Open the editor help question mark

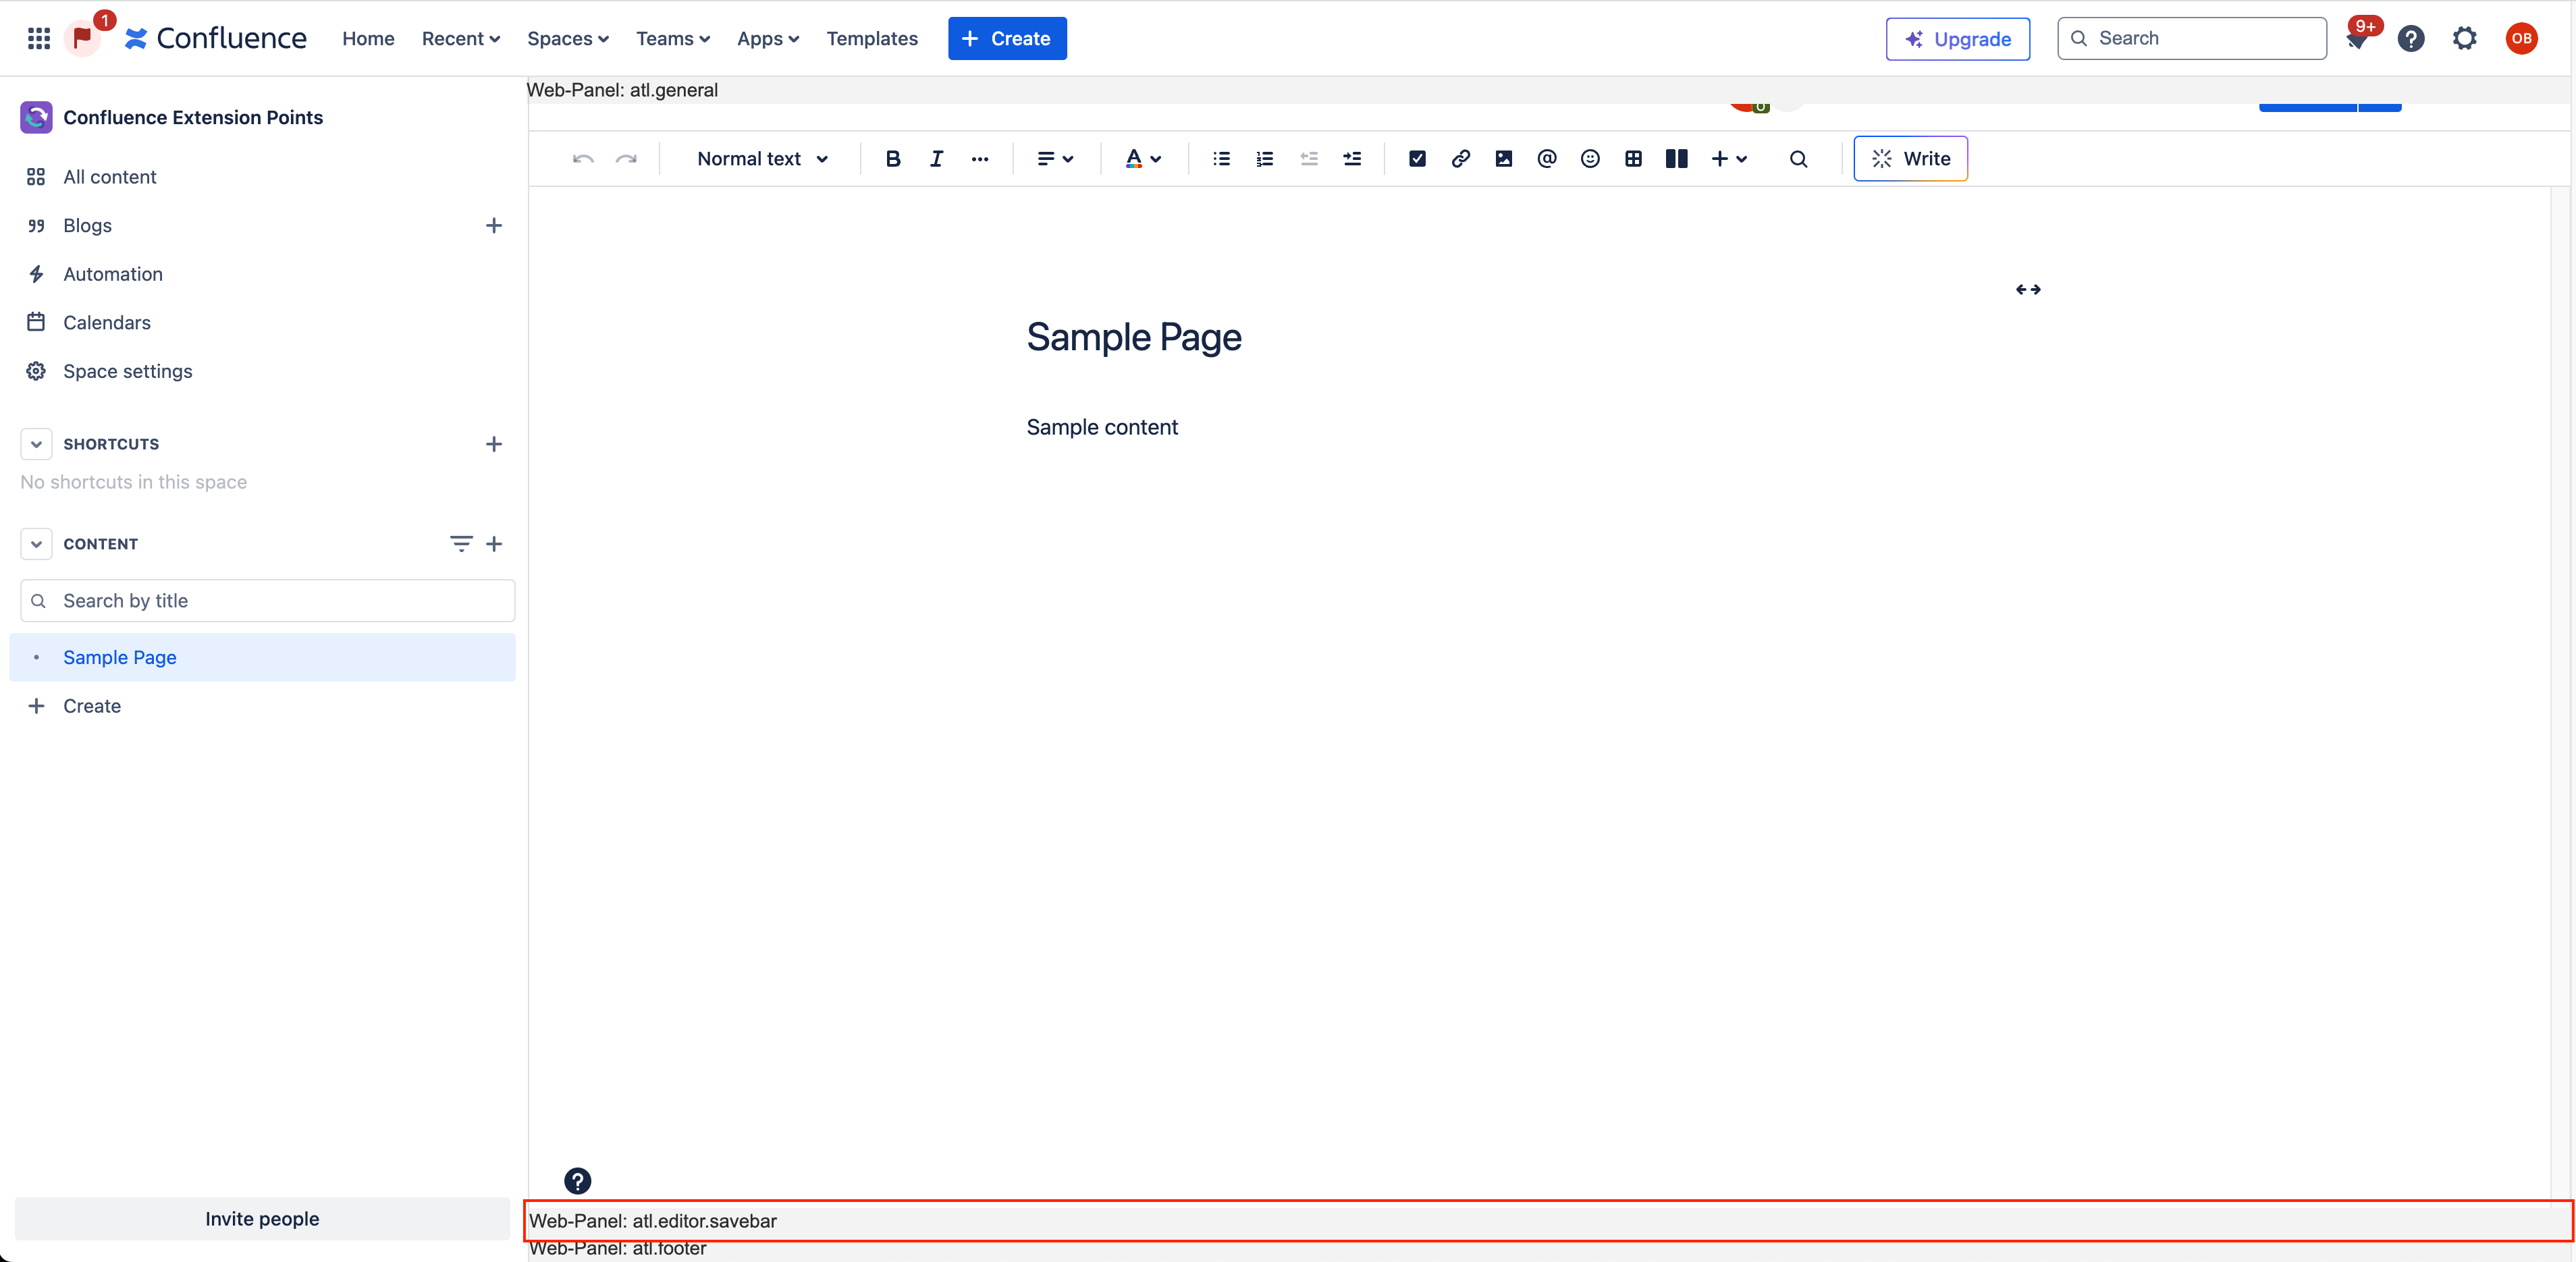[578, 1181]
